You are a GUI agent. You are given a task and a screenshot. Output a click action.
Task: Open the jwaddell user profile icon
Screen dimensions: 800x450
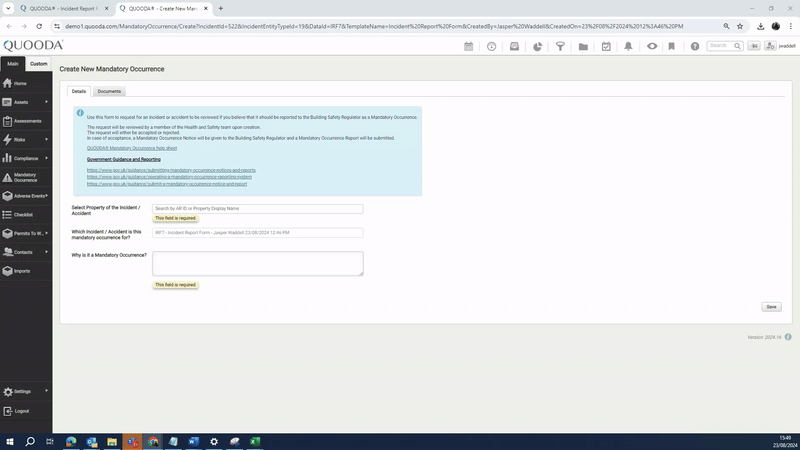pos(770,46)
